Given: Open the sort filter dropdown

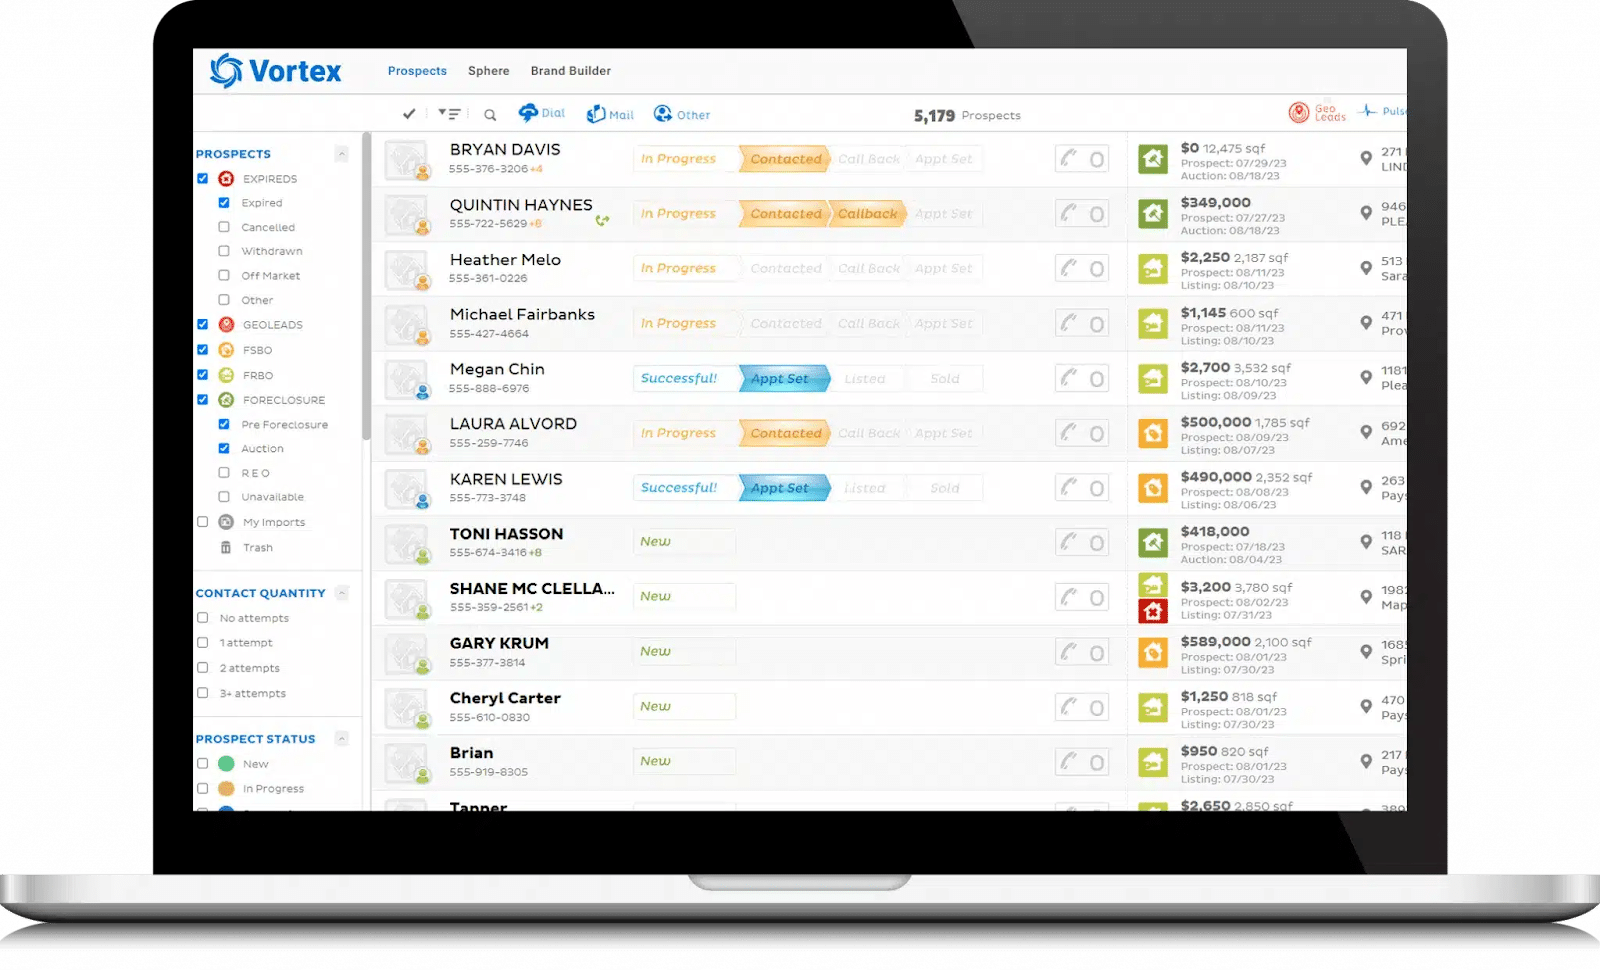Looking at the screenshot, I should click(x=449, y=114).
